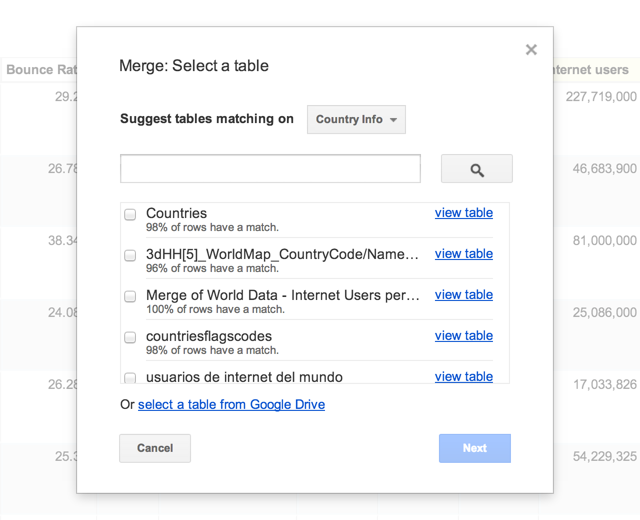Click the 100% of rows have a match text

coord(216,309)
